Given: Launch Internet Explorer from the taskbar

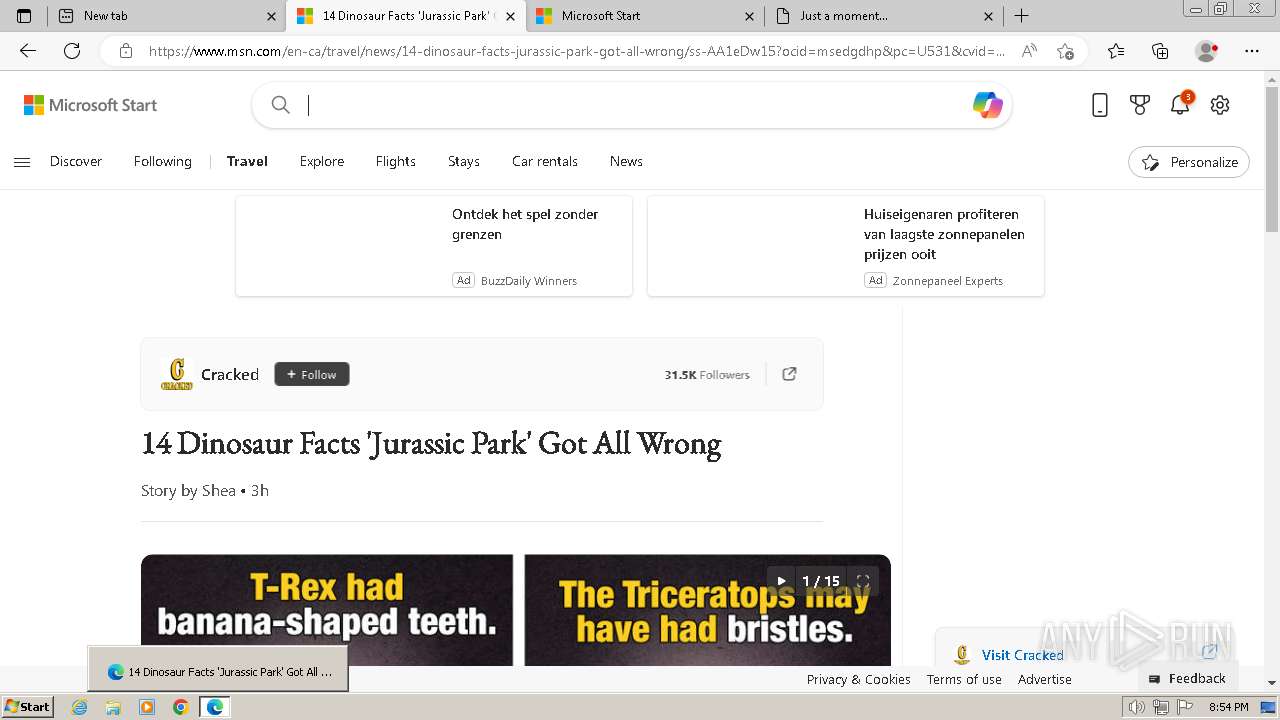Looking at the screenshot, I should click(x=80, y=707).
